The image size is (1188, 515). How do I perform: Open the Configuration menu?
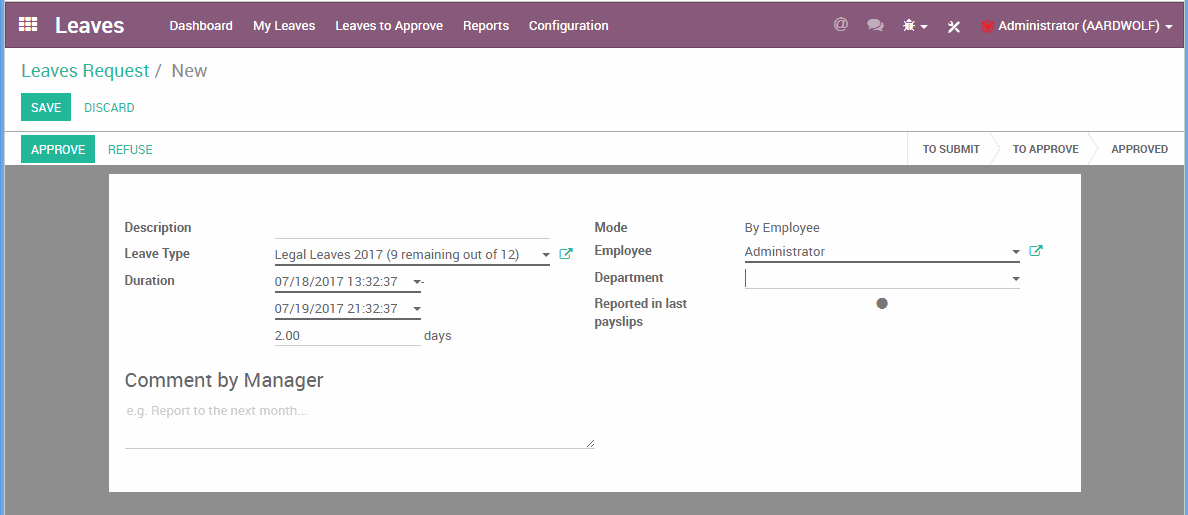click(x=568, y=26)
